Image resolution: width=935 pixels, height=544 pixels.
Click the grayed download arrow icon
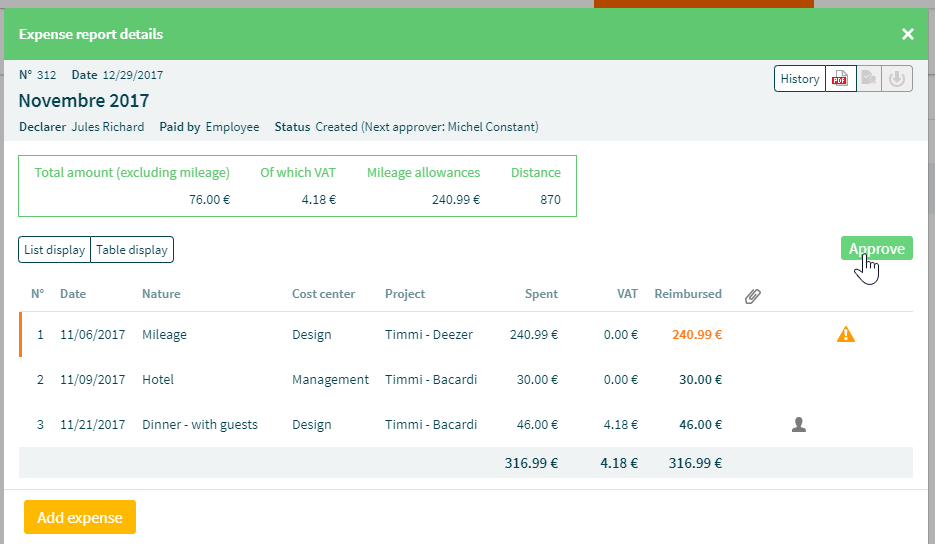coord(897,79)
